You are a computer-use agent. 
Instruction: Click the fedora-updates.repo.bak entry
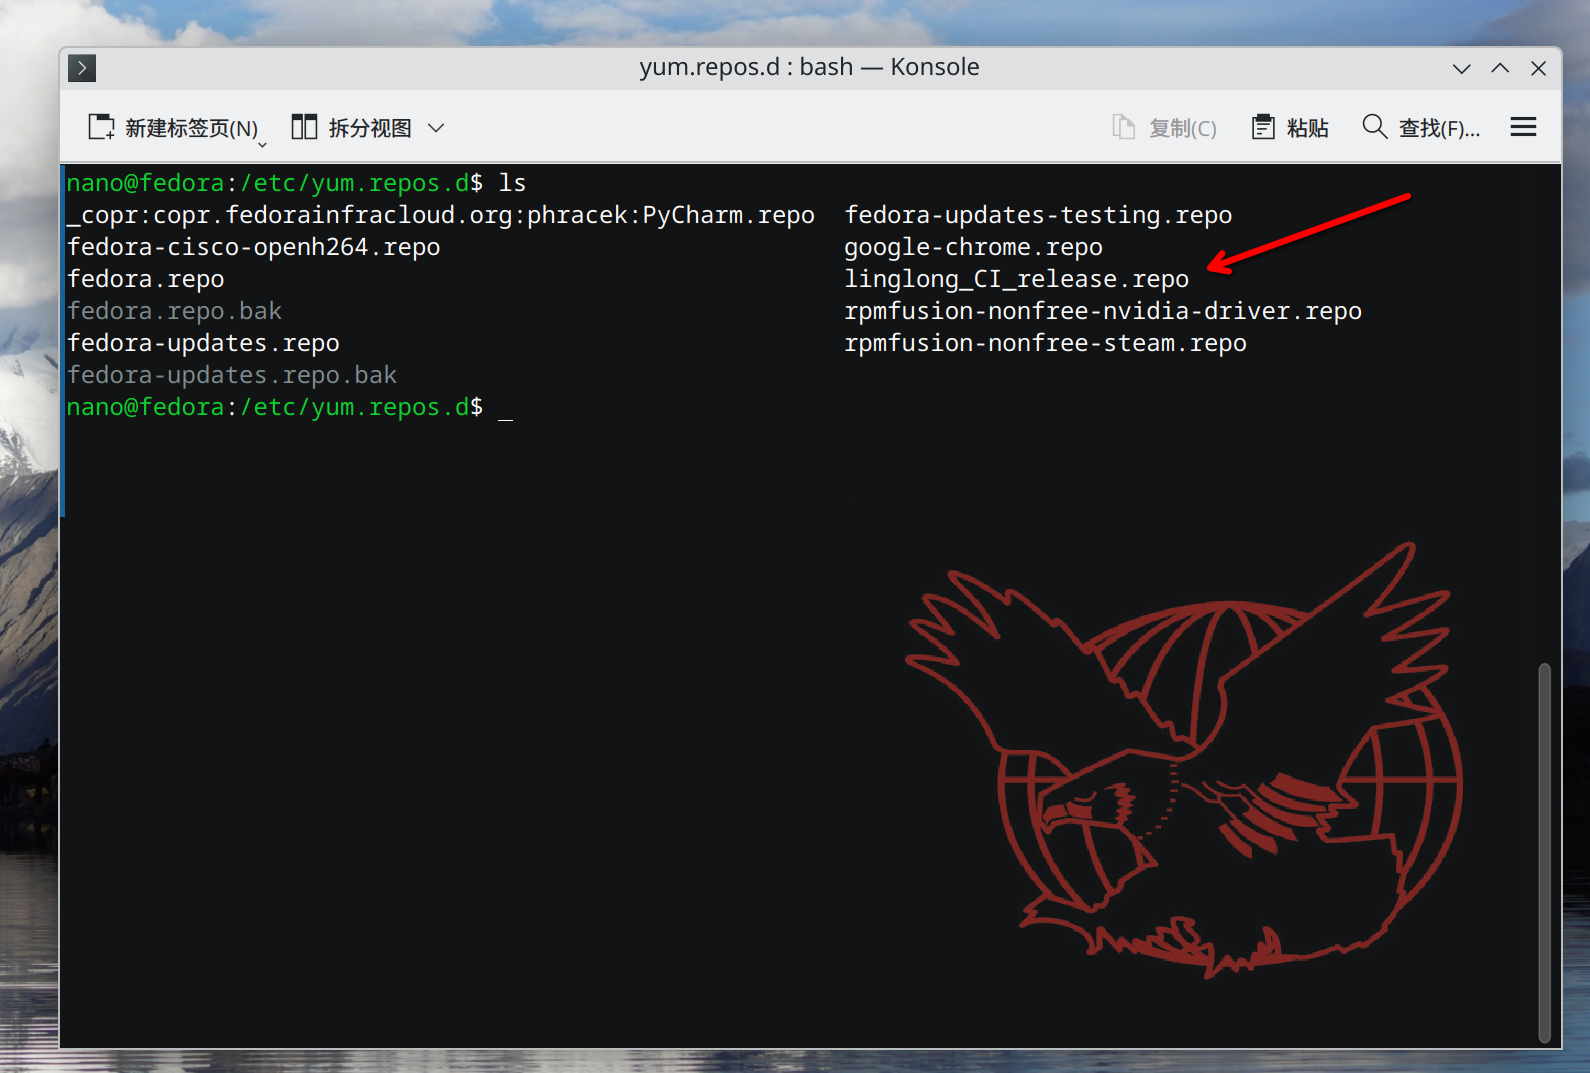coord(232,375)
